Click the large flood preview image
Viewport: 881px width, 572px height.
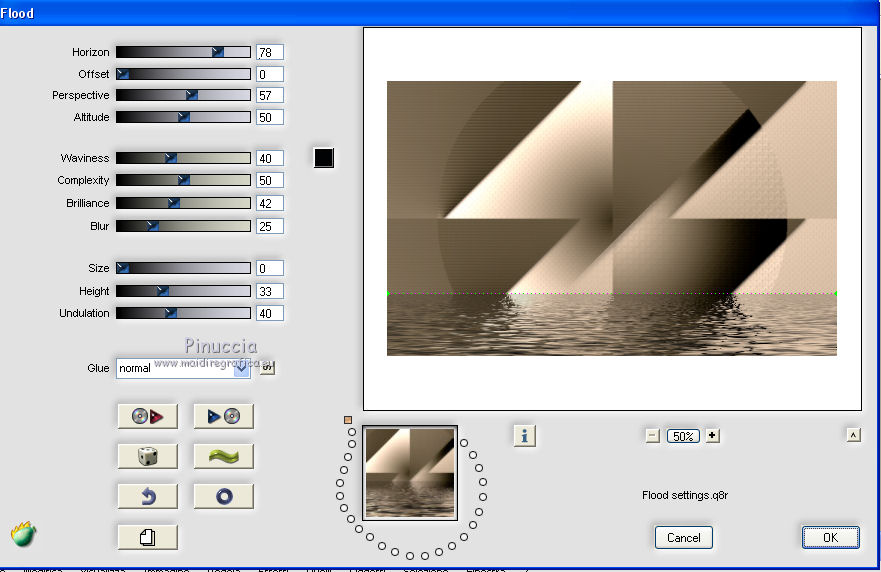click(611, 219)
